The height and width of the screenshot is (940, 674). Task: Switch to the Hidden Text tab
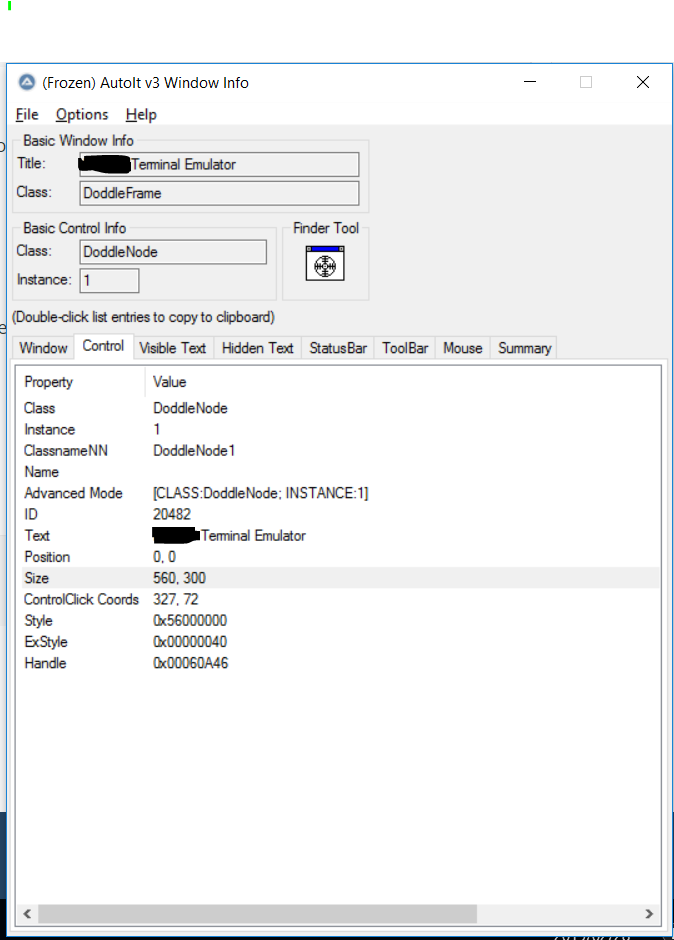tap(257, 348)
